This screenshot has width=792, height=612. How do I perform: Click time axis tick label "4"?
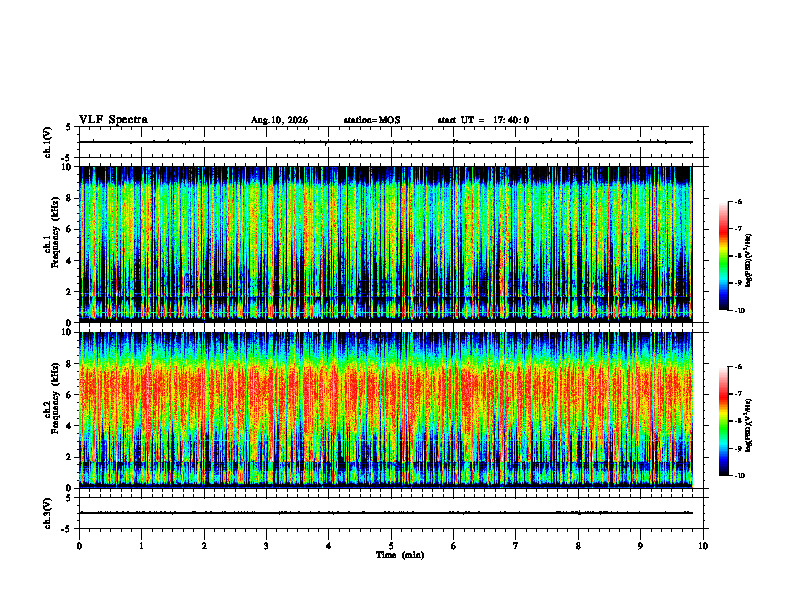pos(329,546)
